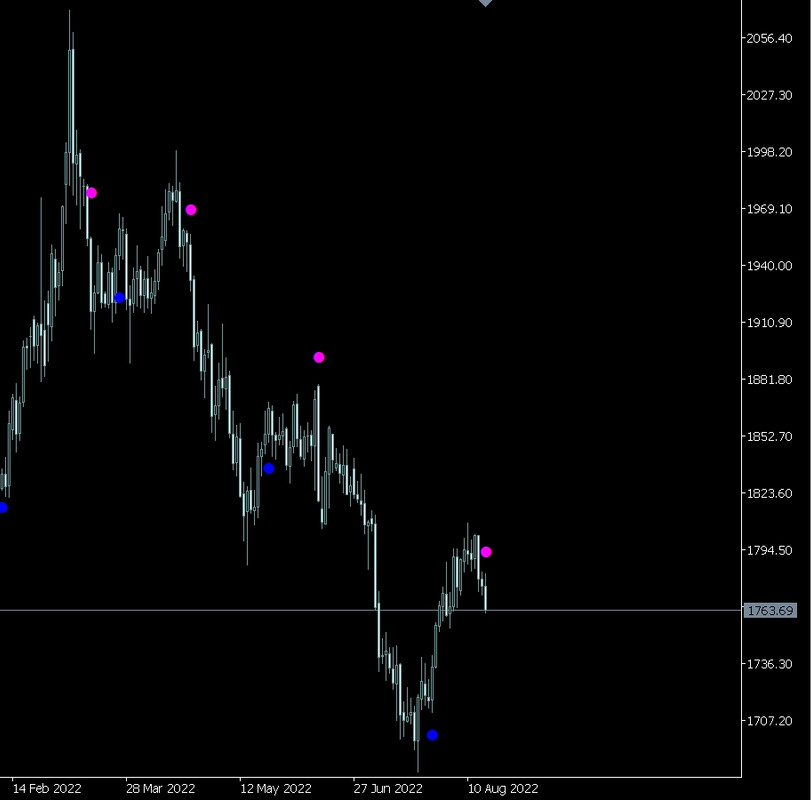Select the 27 Jun 2022 date label
Screen dimensions: 812x800
click(388, 789)
